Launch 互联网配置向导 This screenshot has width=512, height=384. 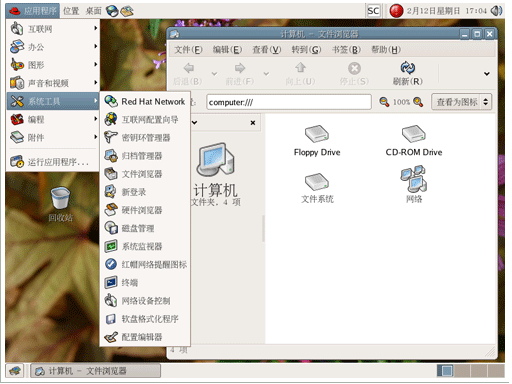tap(145, 119)
